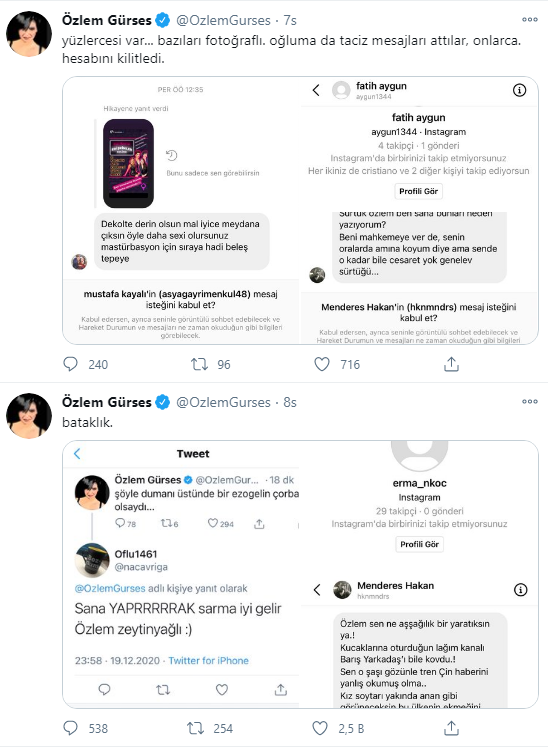Open the info icon beside fatih aygun
The height and width of the screenshot is (748, 548).
(x=519, y=90)
